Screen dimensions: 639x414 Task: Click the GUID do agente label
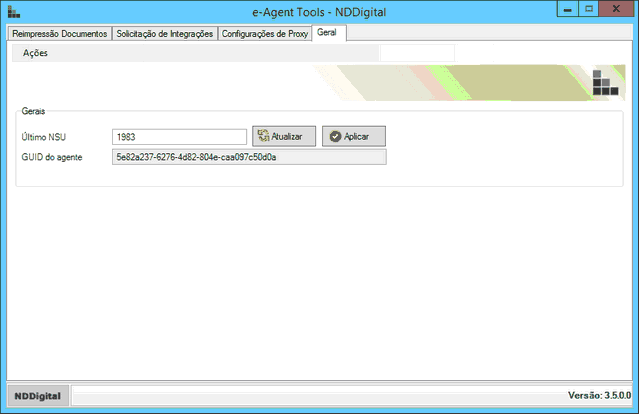52,157
